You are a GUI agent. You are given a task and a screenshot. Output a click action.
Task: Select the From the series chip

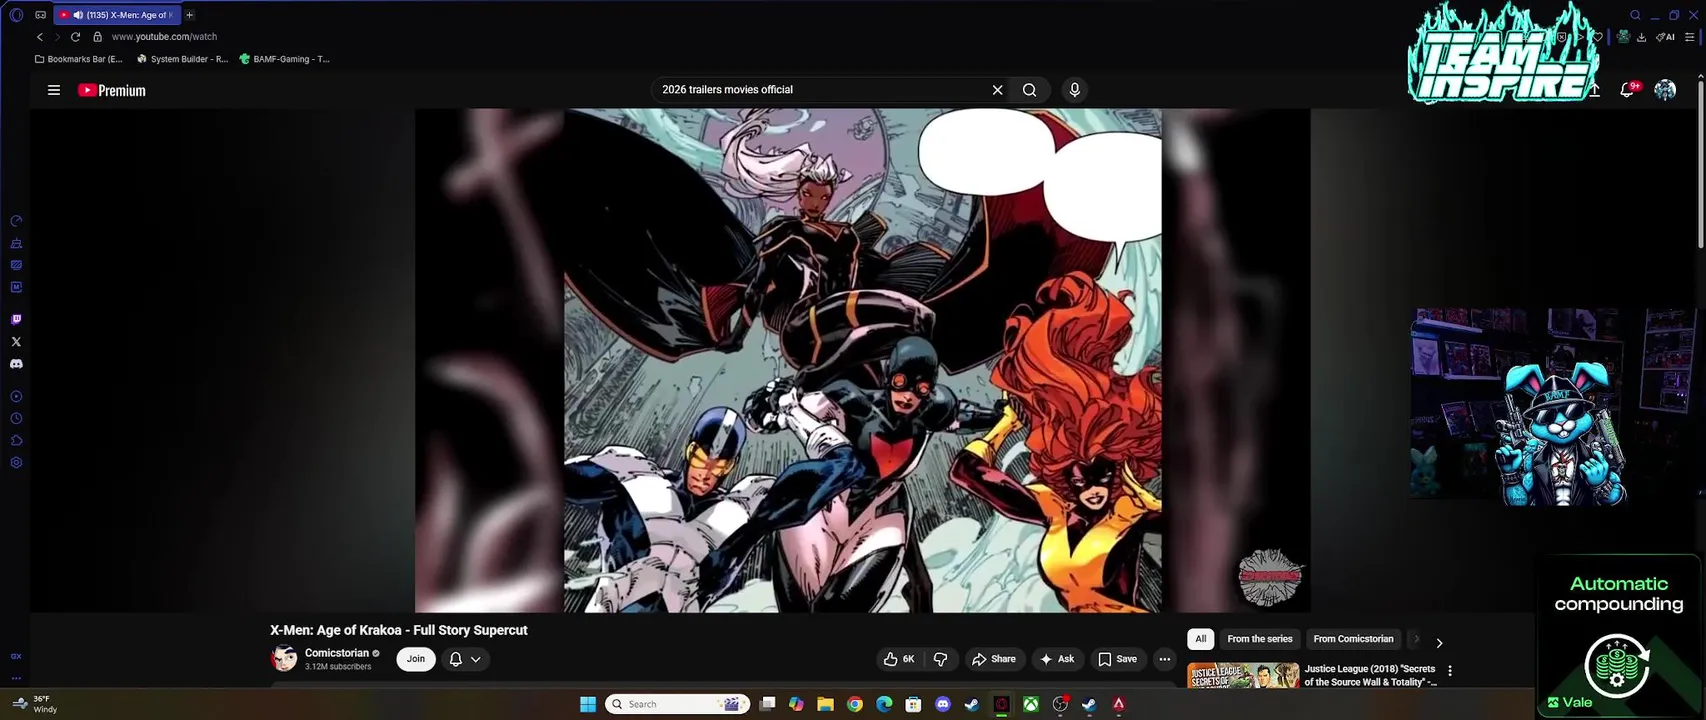(1260, 639)
